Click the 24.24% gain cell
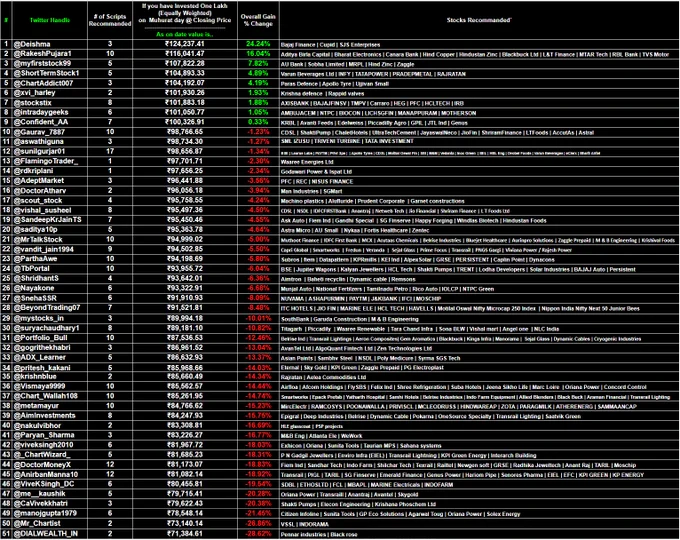 pos(258,44)
